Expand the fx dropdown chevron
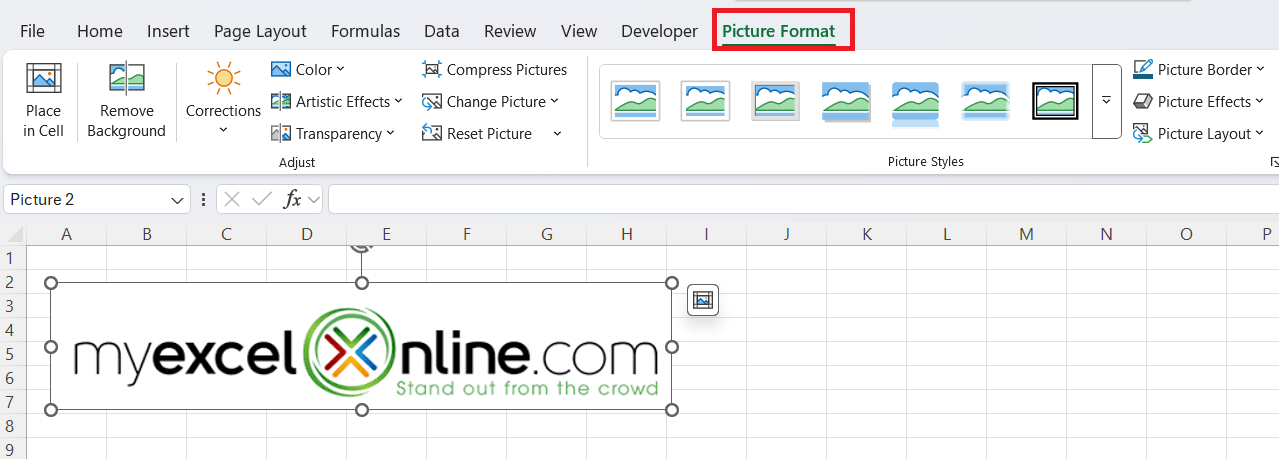The image size is (1279, 459). pos(313,200)
